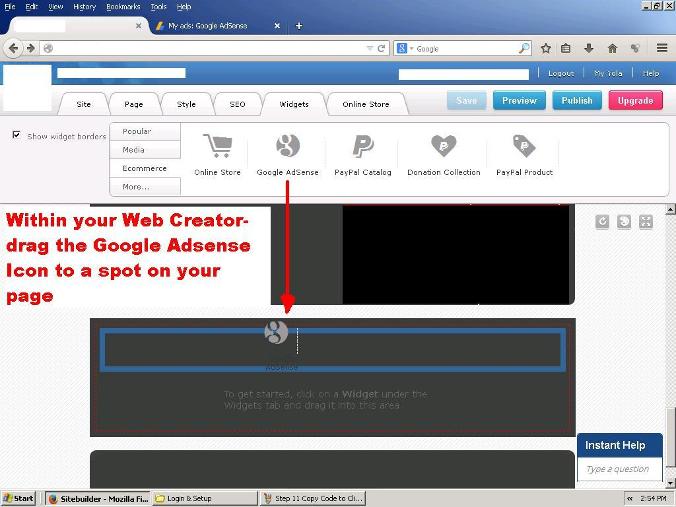
Task: Click the Save button
Action: pos(466,100)
